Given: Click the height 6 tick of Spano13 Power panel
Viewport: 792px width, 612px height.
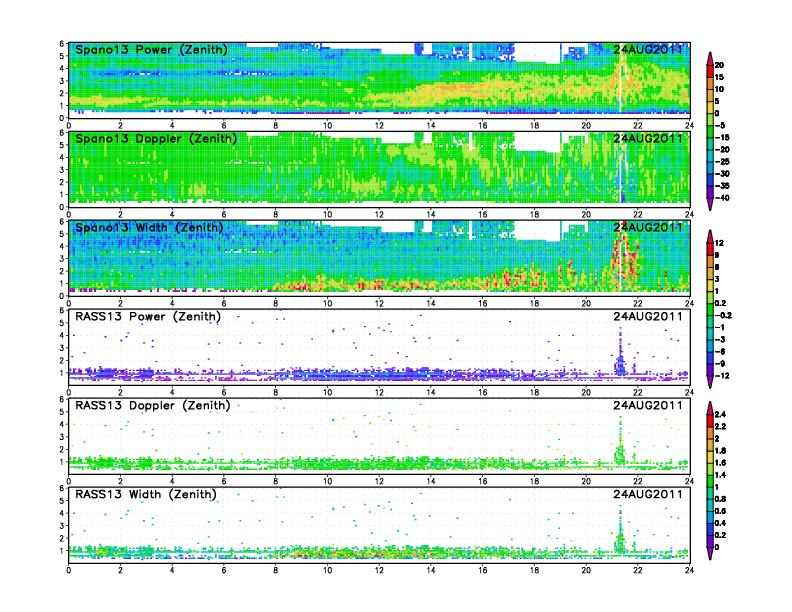Looking at the screenshot, I should [62, 44].
